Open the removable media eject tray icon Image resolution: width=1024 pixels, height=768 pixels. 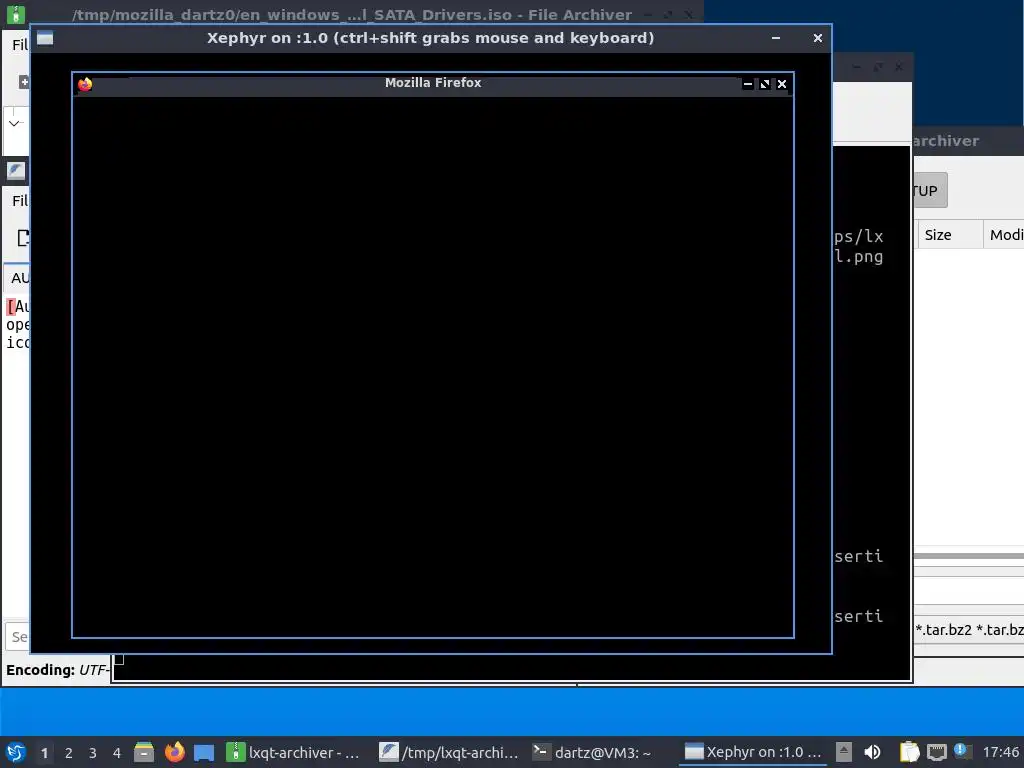coord(844,752)
